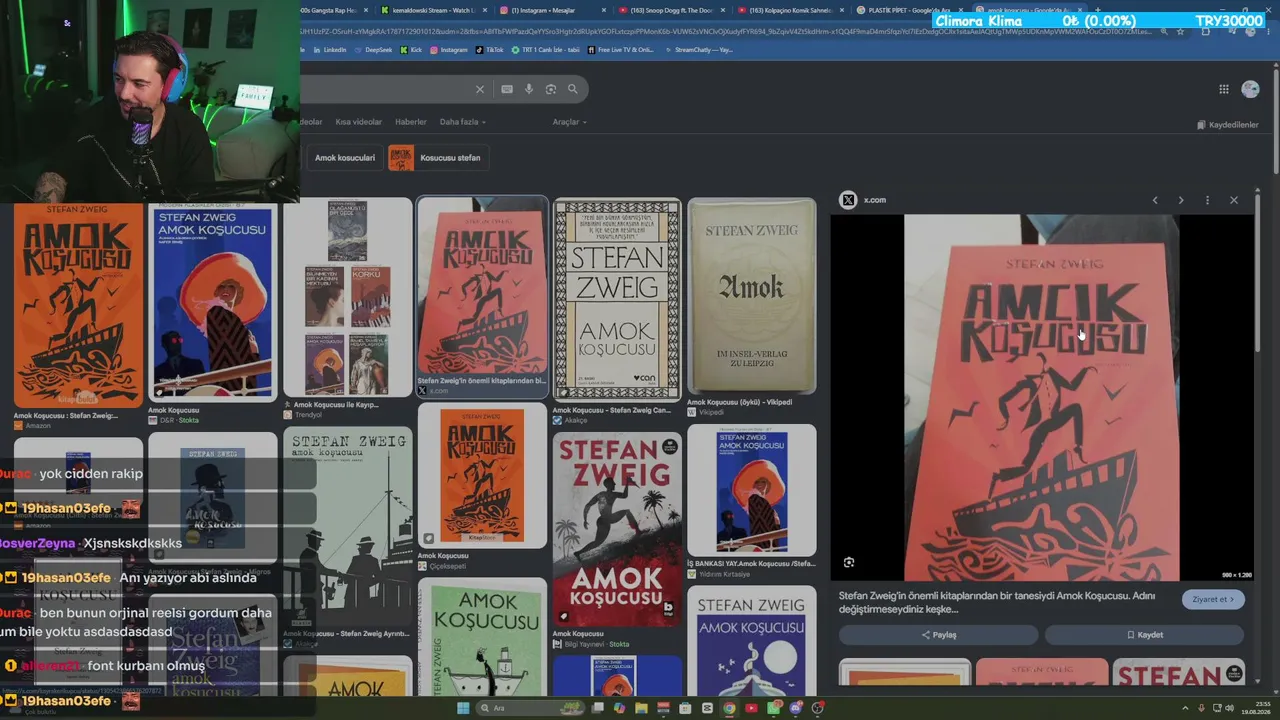Open the Vikipedi Amok Insel-Verlag thumbnail

point(752,296)
